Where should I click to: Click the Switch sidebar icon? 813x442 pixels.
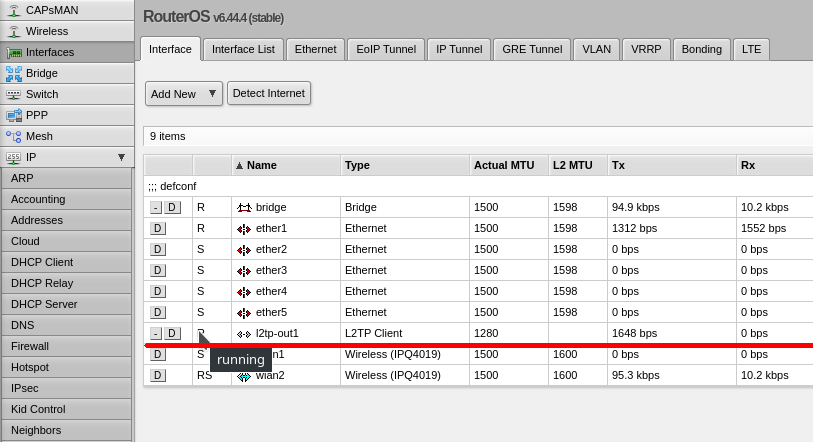[14, 94]
